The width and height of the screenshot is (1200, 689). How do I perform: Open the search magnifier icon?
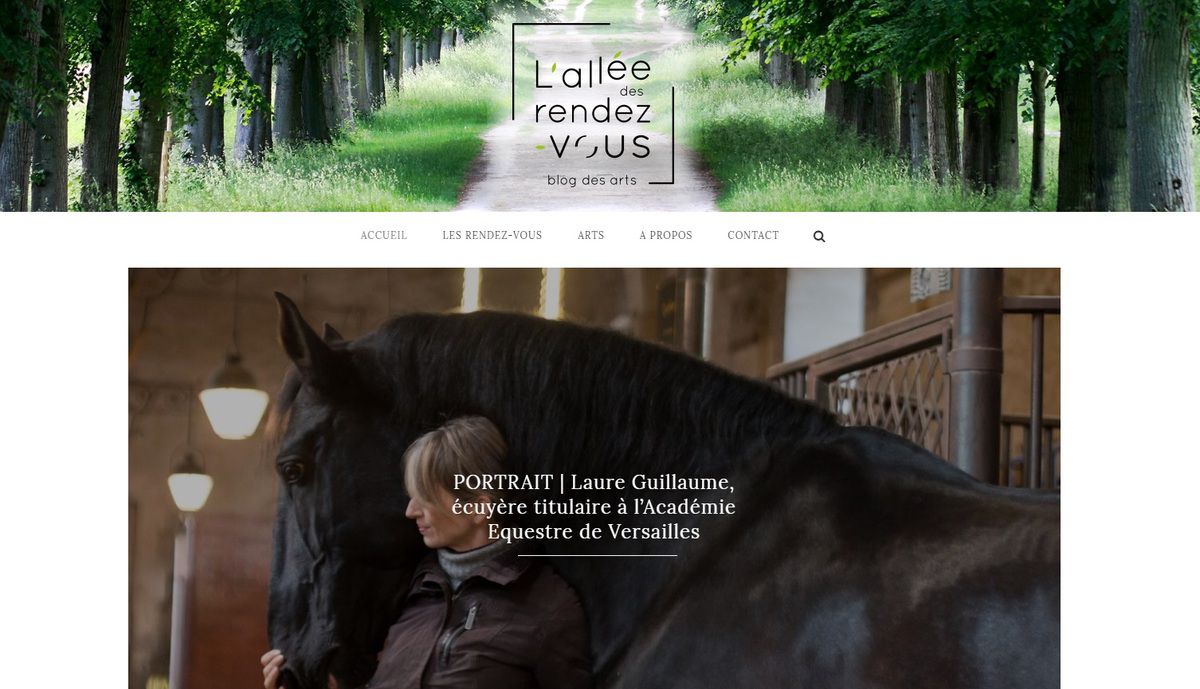pos(819,237)
